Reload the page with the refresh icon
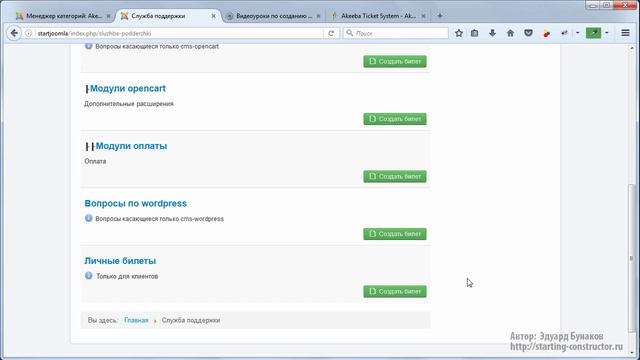The image size is (640, 360). tap(331, 33)
